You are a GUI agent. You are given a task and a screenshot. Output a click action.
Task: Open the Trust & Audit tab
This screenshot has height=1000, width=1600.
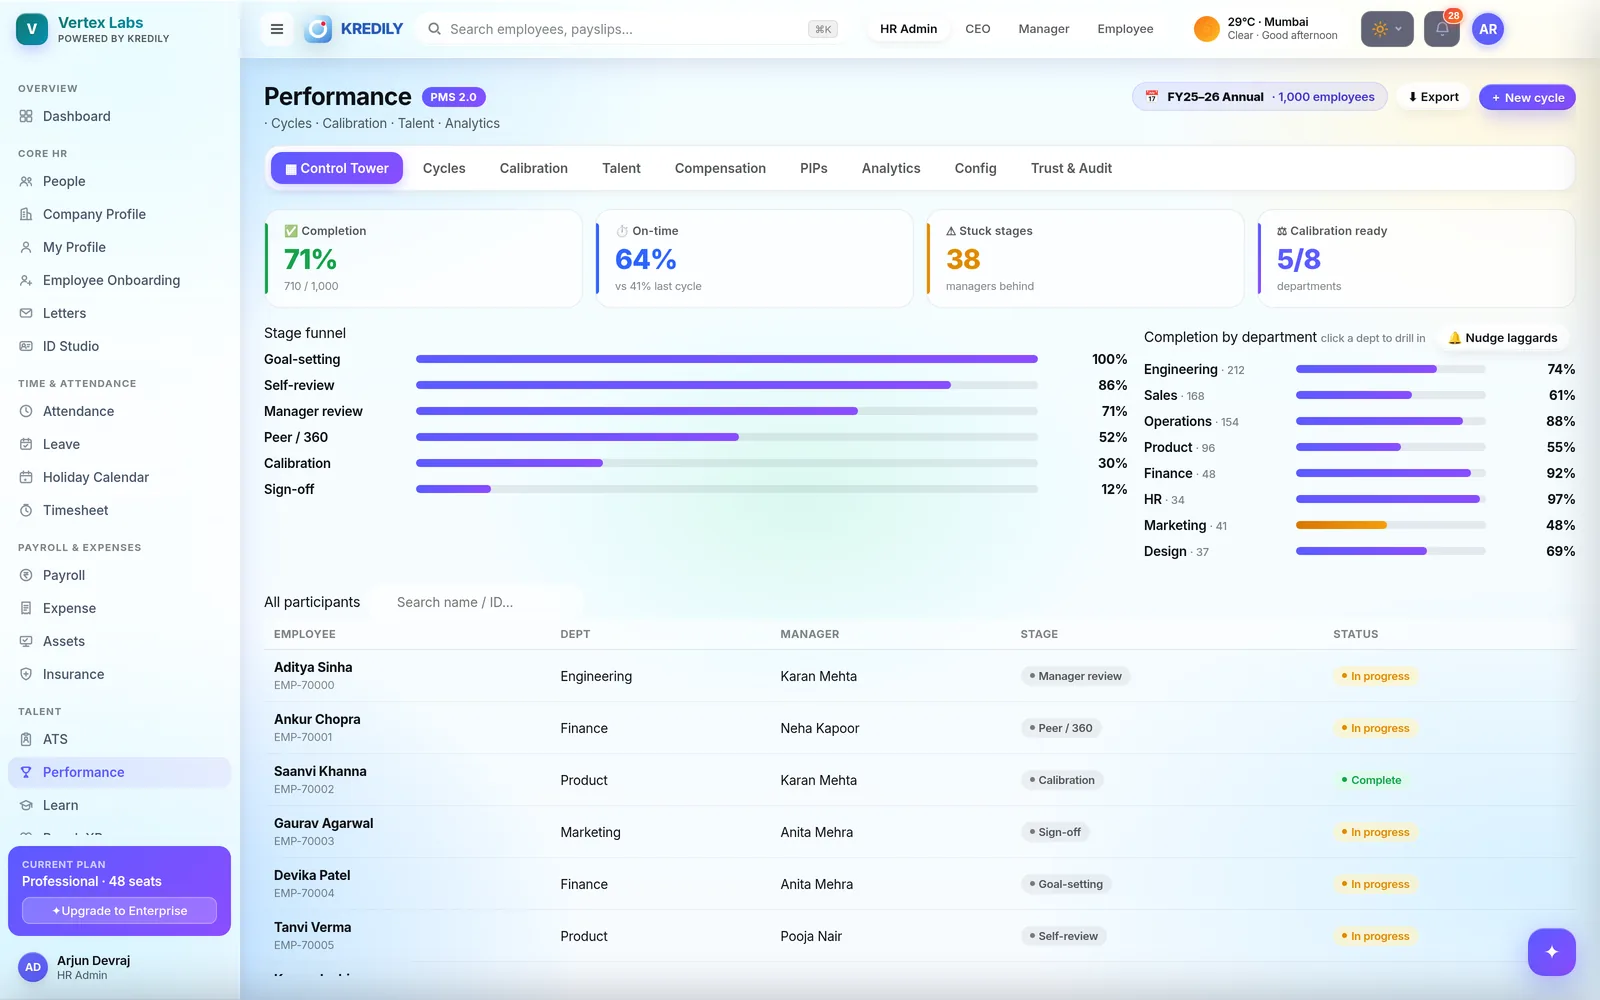pyautogui.click(x=1071, y=168)
